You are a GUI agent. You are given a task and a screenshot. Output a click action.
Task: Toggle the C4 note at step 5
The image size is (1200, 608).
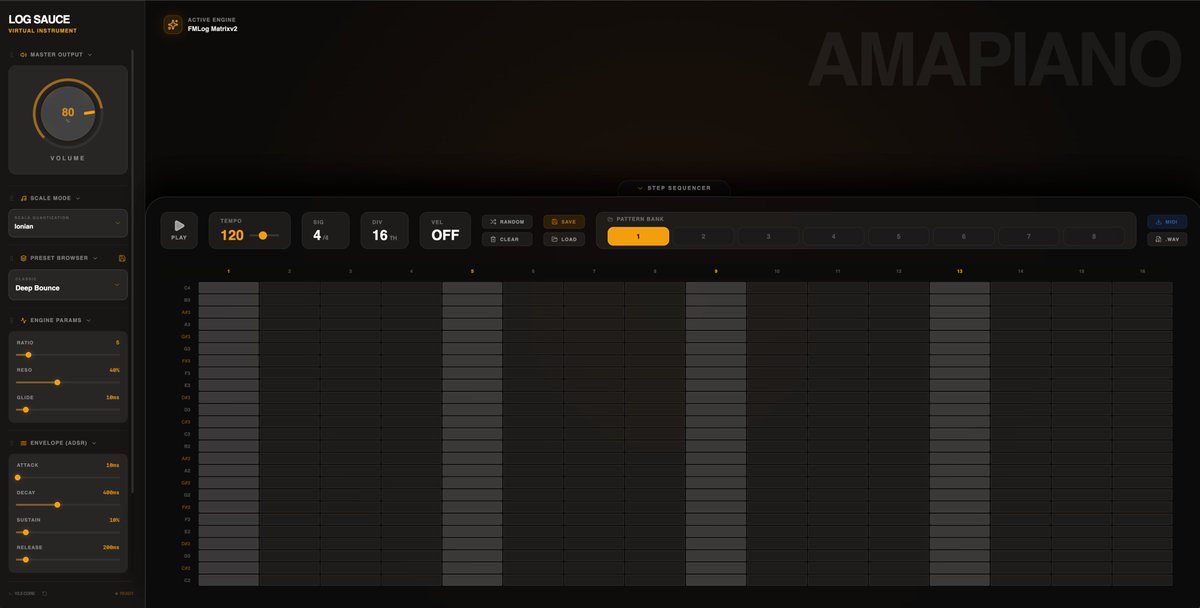[472, 288]
